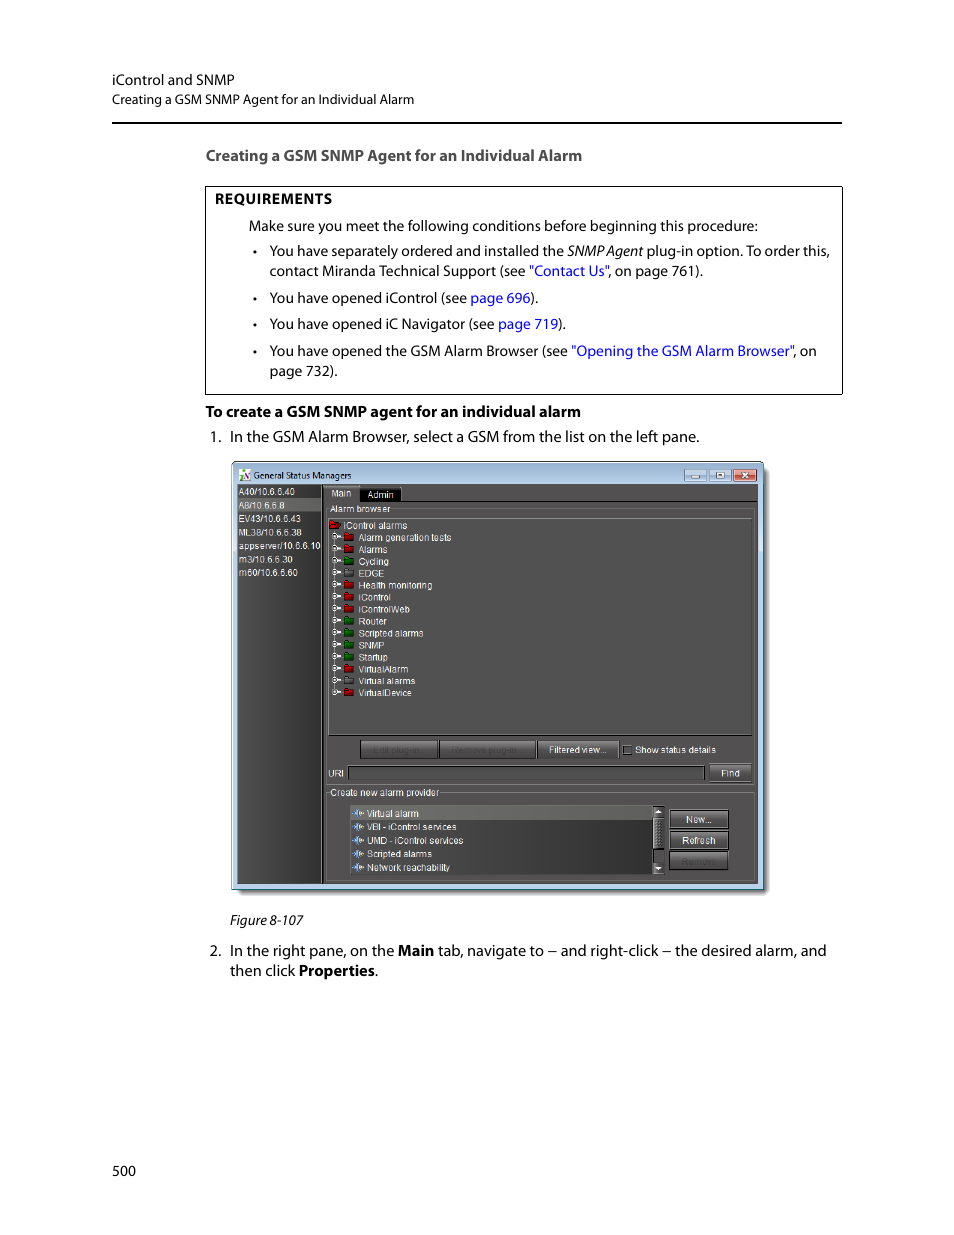Screen dimensions: 954x1235
Task: Click the Health monitoring folder icon
Action: coord(349,585)
